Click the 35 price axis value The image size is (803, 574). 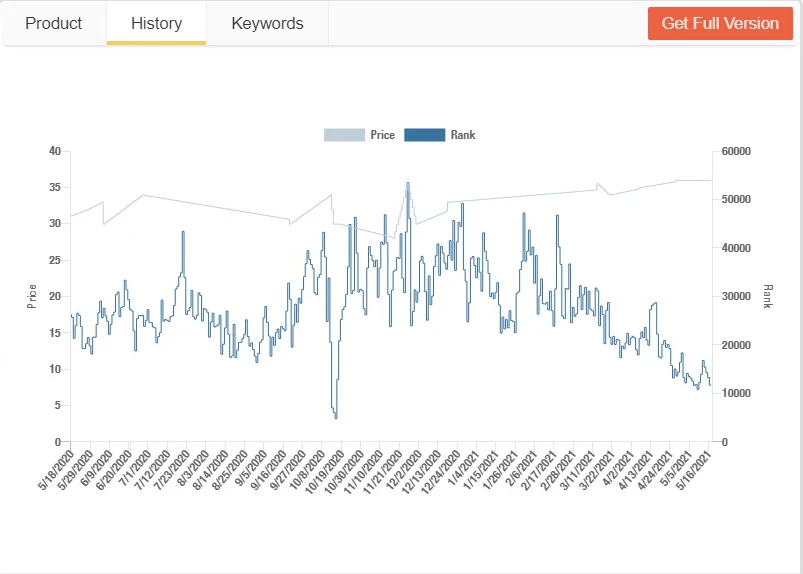[x=55, y=187]
